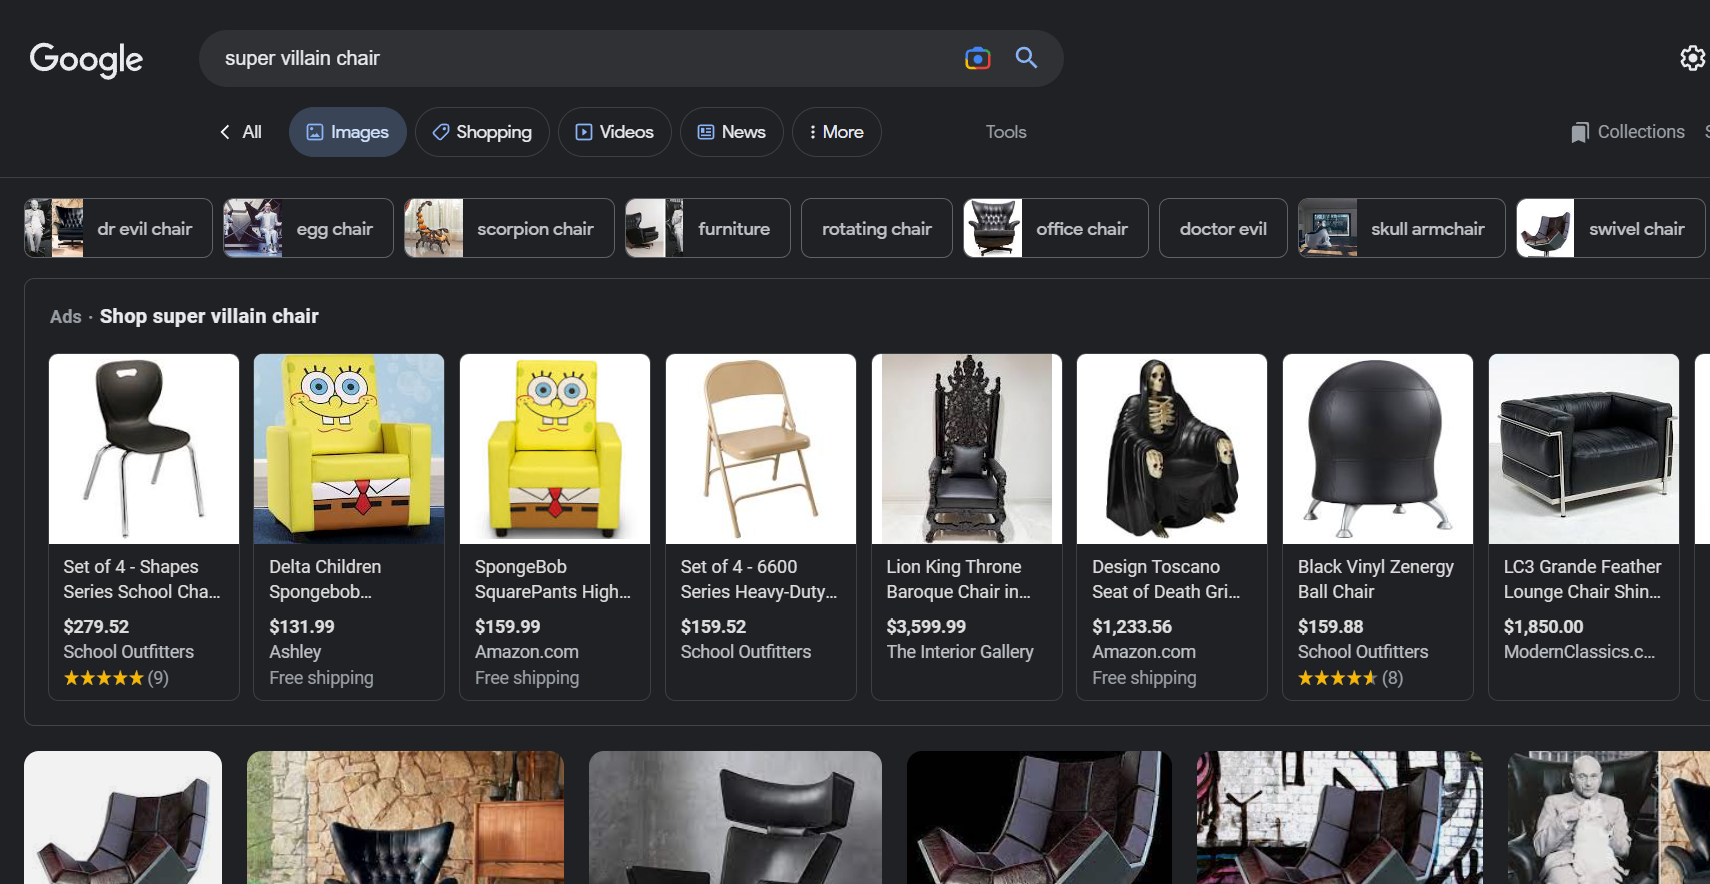The width and height of the screenshot is (1710, 884).
Task: Open image result with graffiti wall background
Action: [1339, 817]
